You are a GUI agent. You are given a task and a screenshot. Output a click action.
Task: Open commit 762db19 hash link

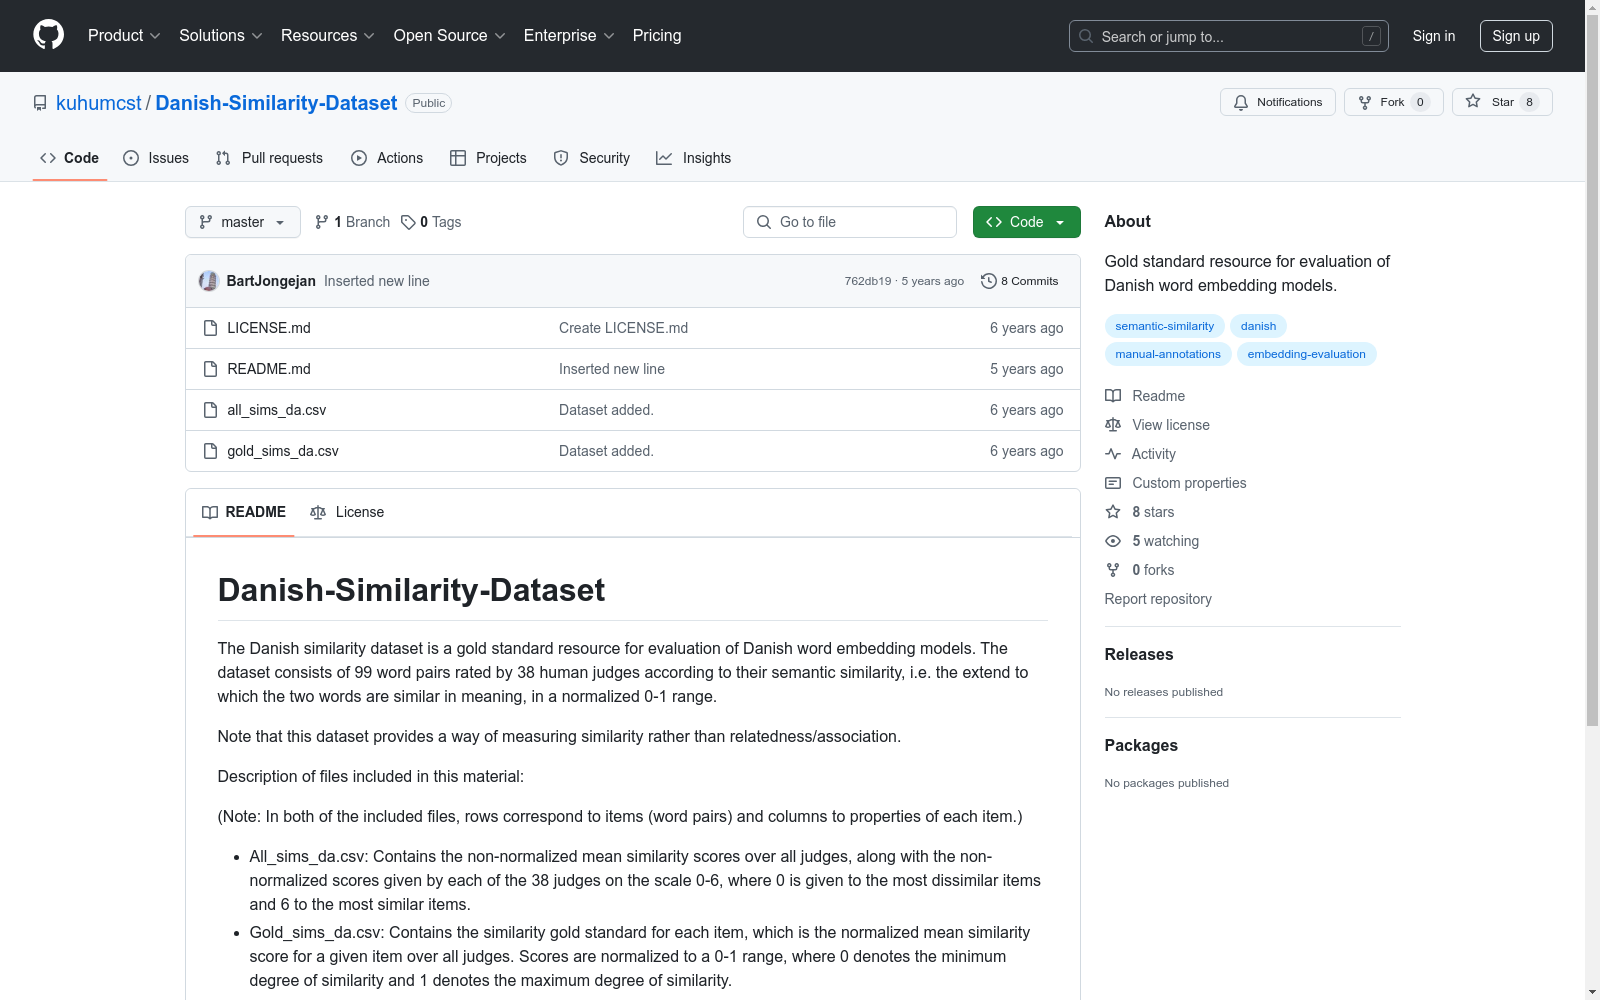point(867,281)
